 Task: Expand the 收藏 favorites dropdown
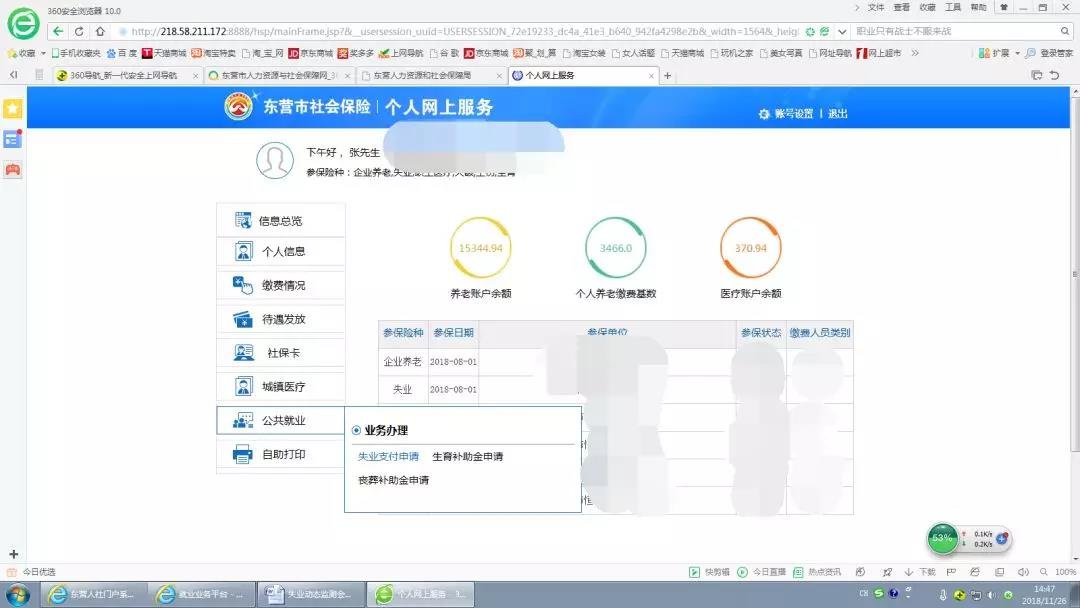pyautogui.click(x=42, y=53)
